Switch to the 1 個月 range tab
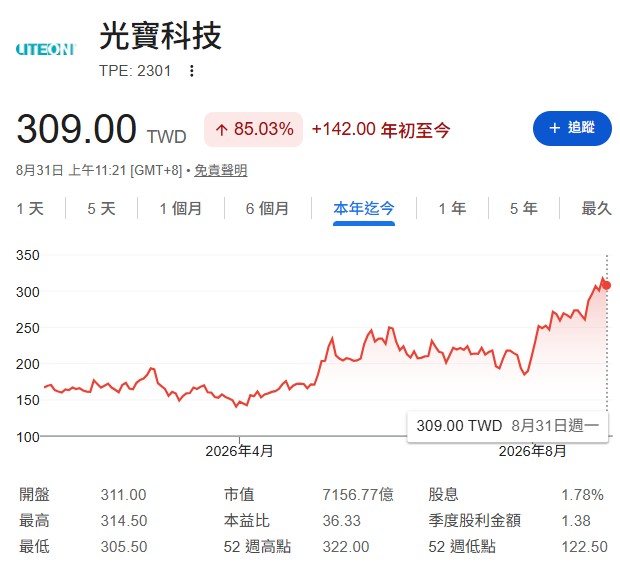The height and width of the screenshot is (574, 620). [181, 208]
